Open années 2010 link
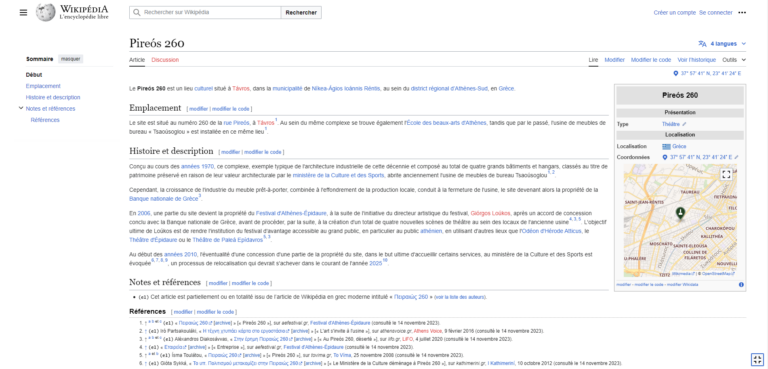Screen dimensions: 768x369 [x=180, y=254]
